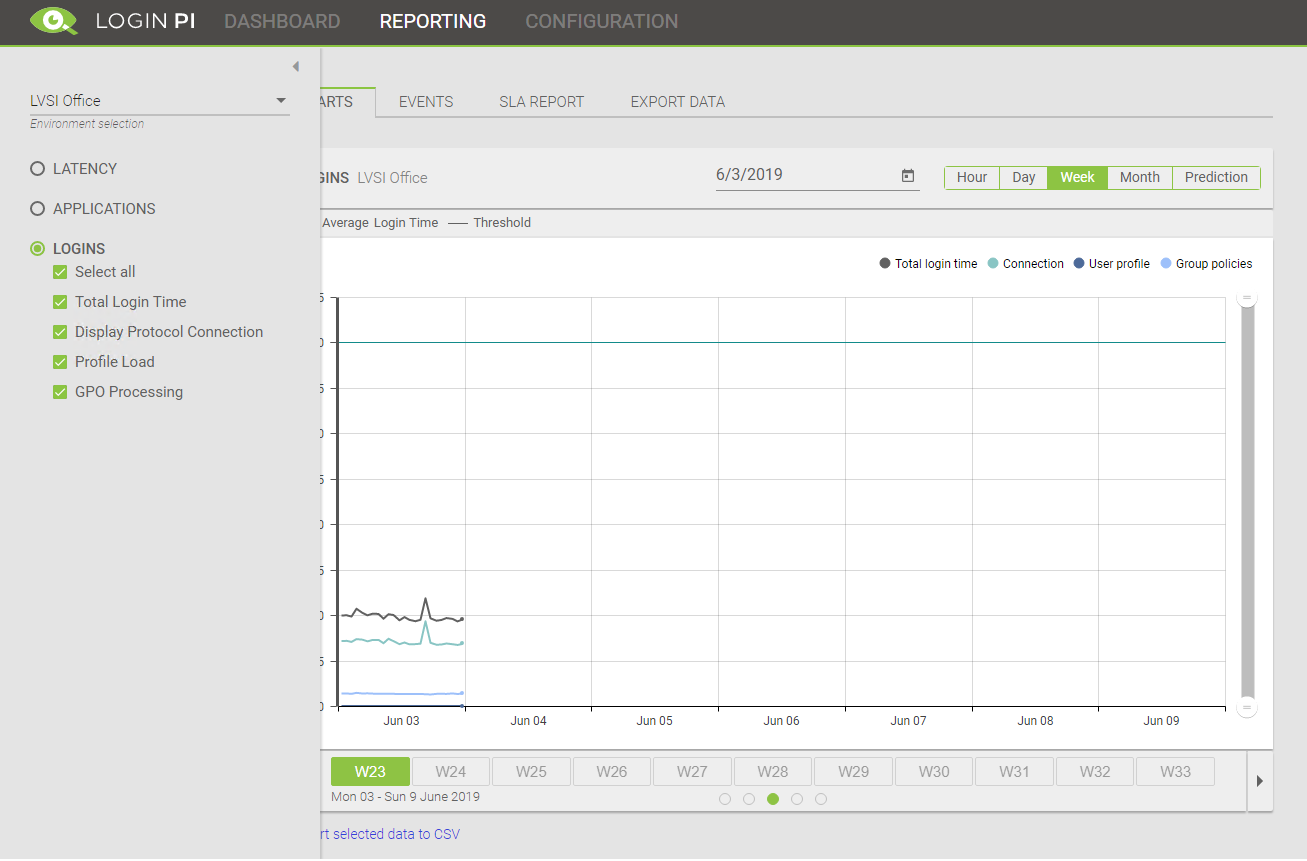This screenshot has width=1307, height=861.
Task: Click the Threshold legend label
Action: coord(502,223)
